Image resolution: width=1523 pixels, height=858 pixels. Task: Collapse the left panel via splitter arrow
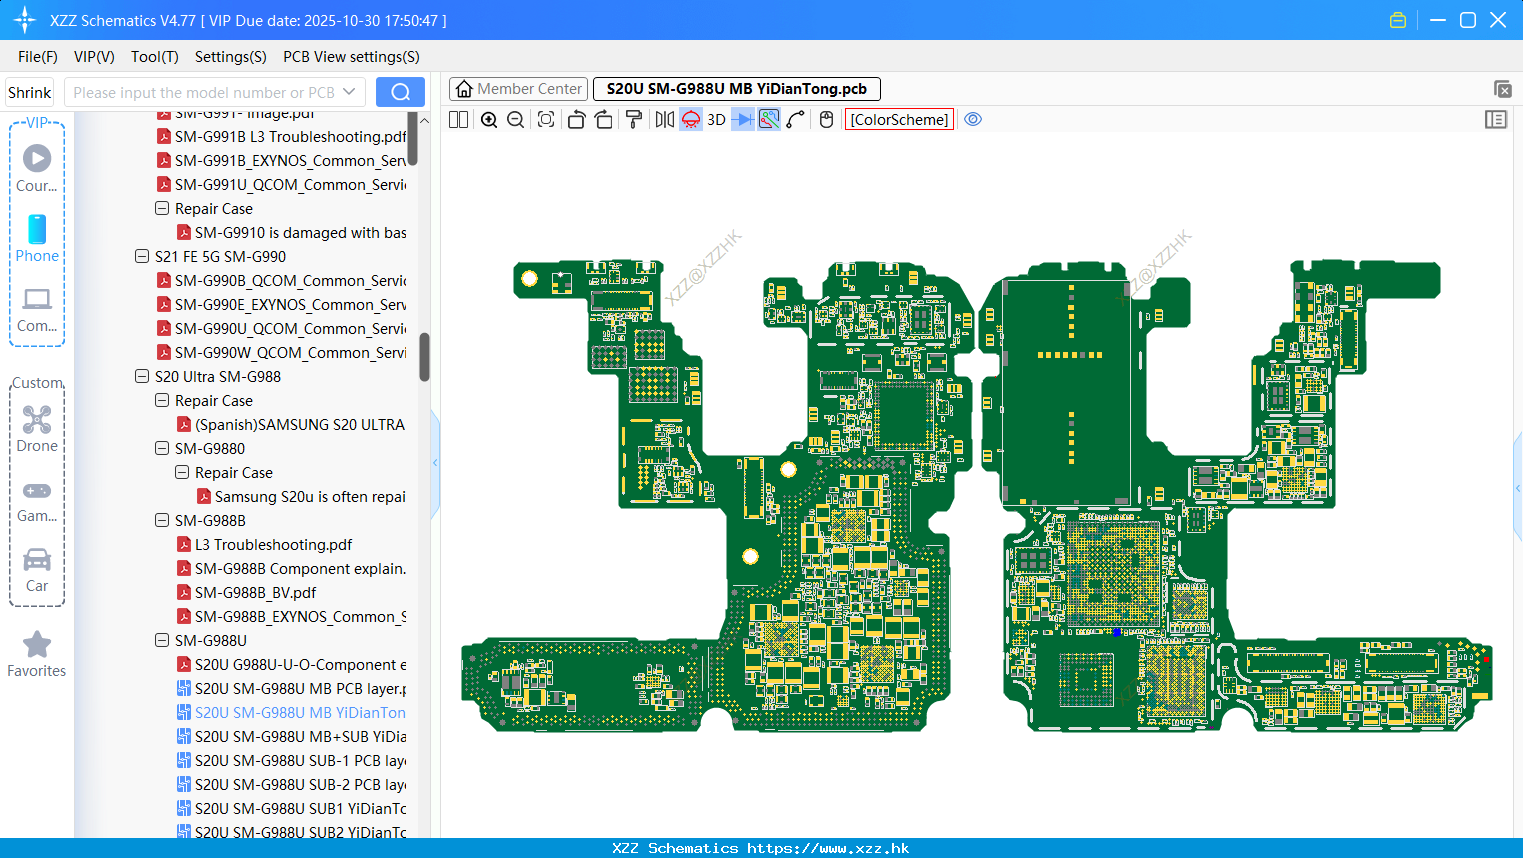435,462
